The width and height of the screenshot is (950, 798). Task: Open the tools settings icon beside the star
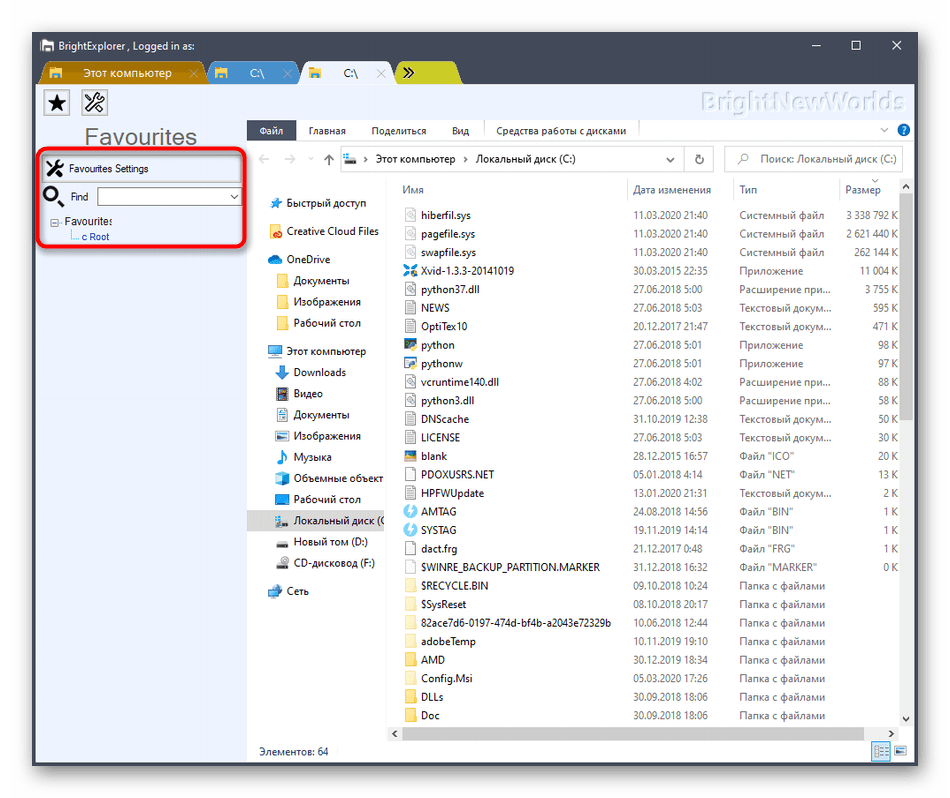pyautogui.click(x=94, y=102)
